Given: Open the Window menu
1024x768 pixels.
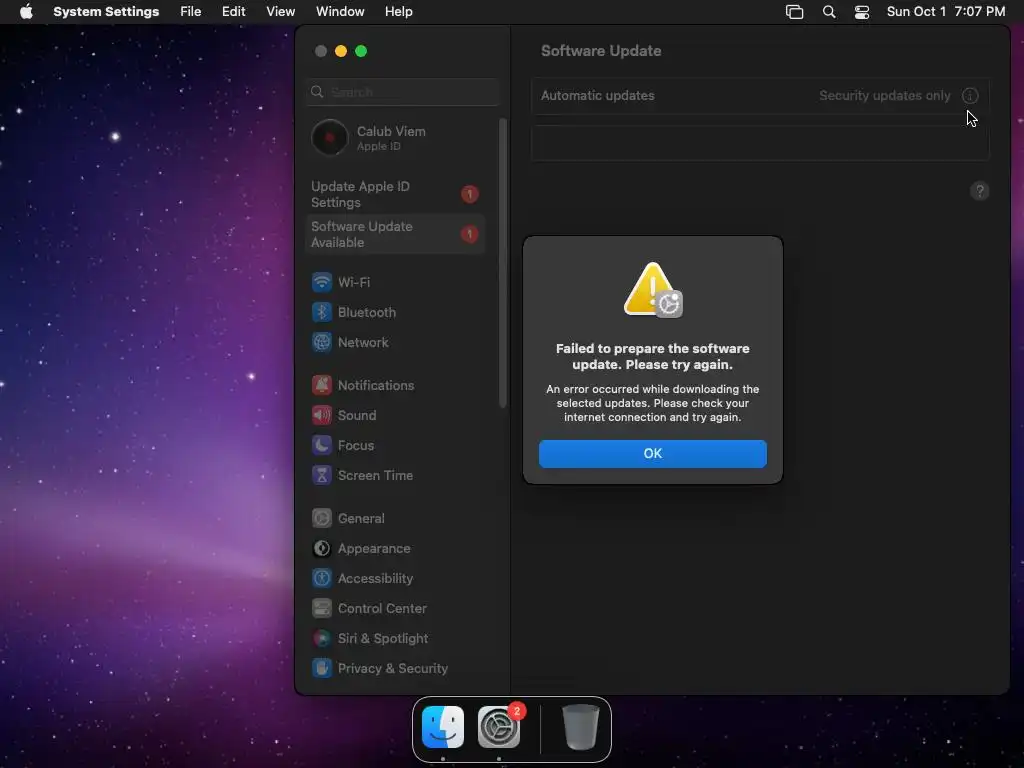Looking at the screenshot, I should coord(340,12).
